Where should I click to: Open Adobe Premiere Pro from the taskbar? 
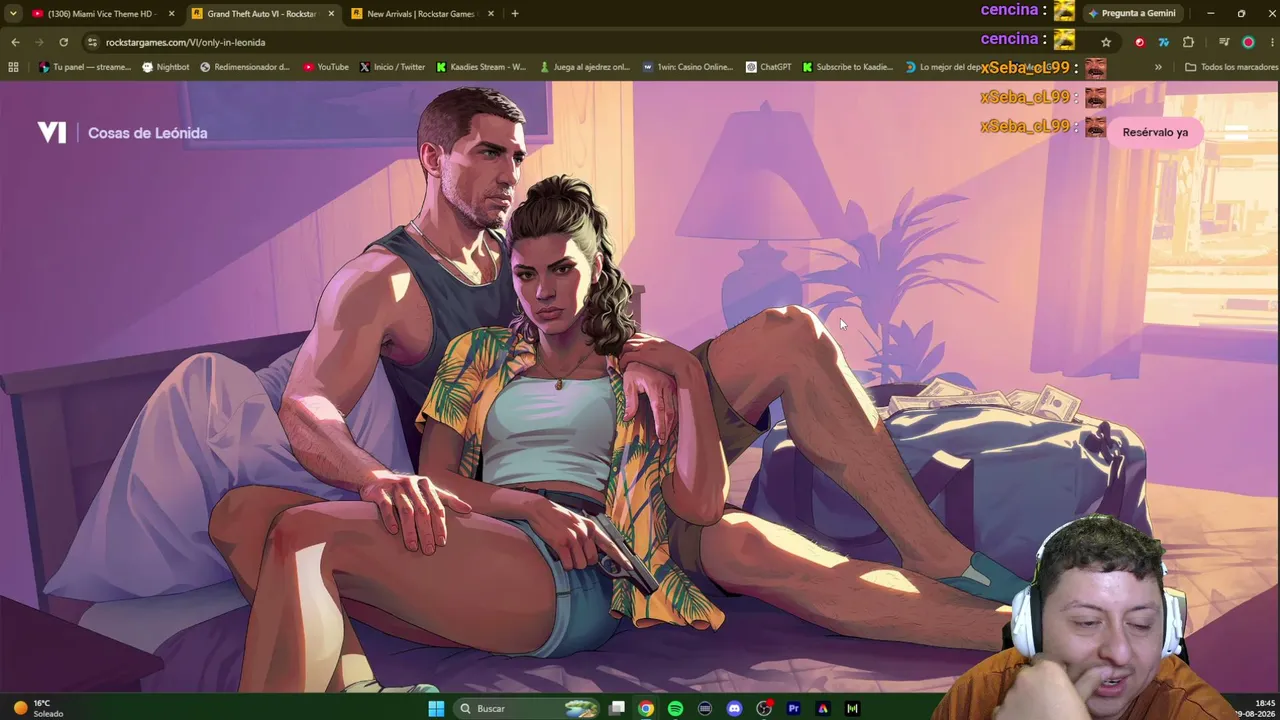[x=794, y=708]
